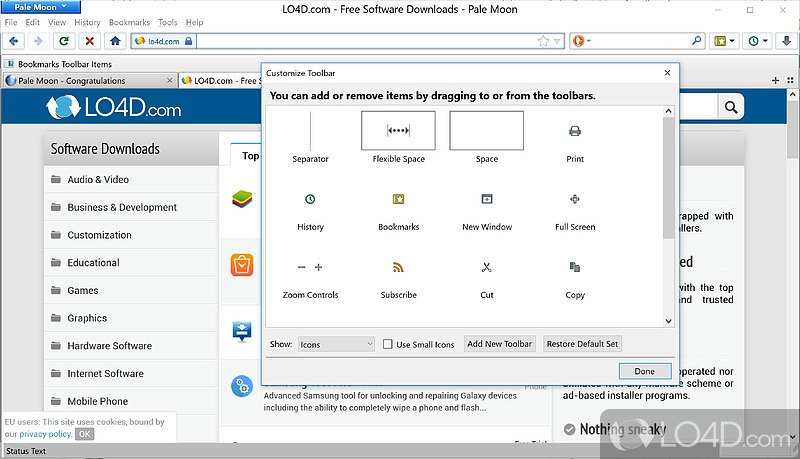The width and height of the screenshot is (800, 459).
Task: Open Internet Software category
Action: pyautogui.click(x=131, y=373)
